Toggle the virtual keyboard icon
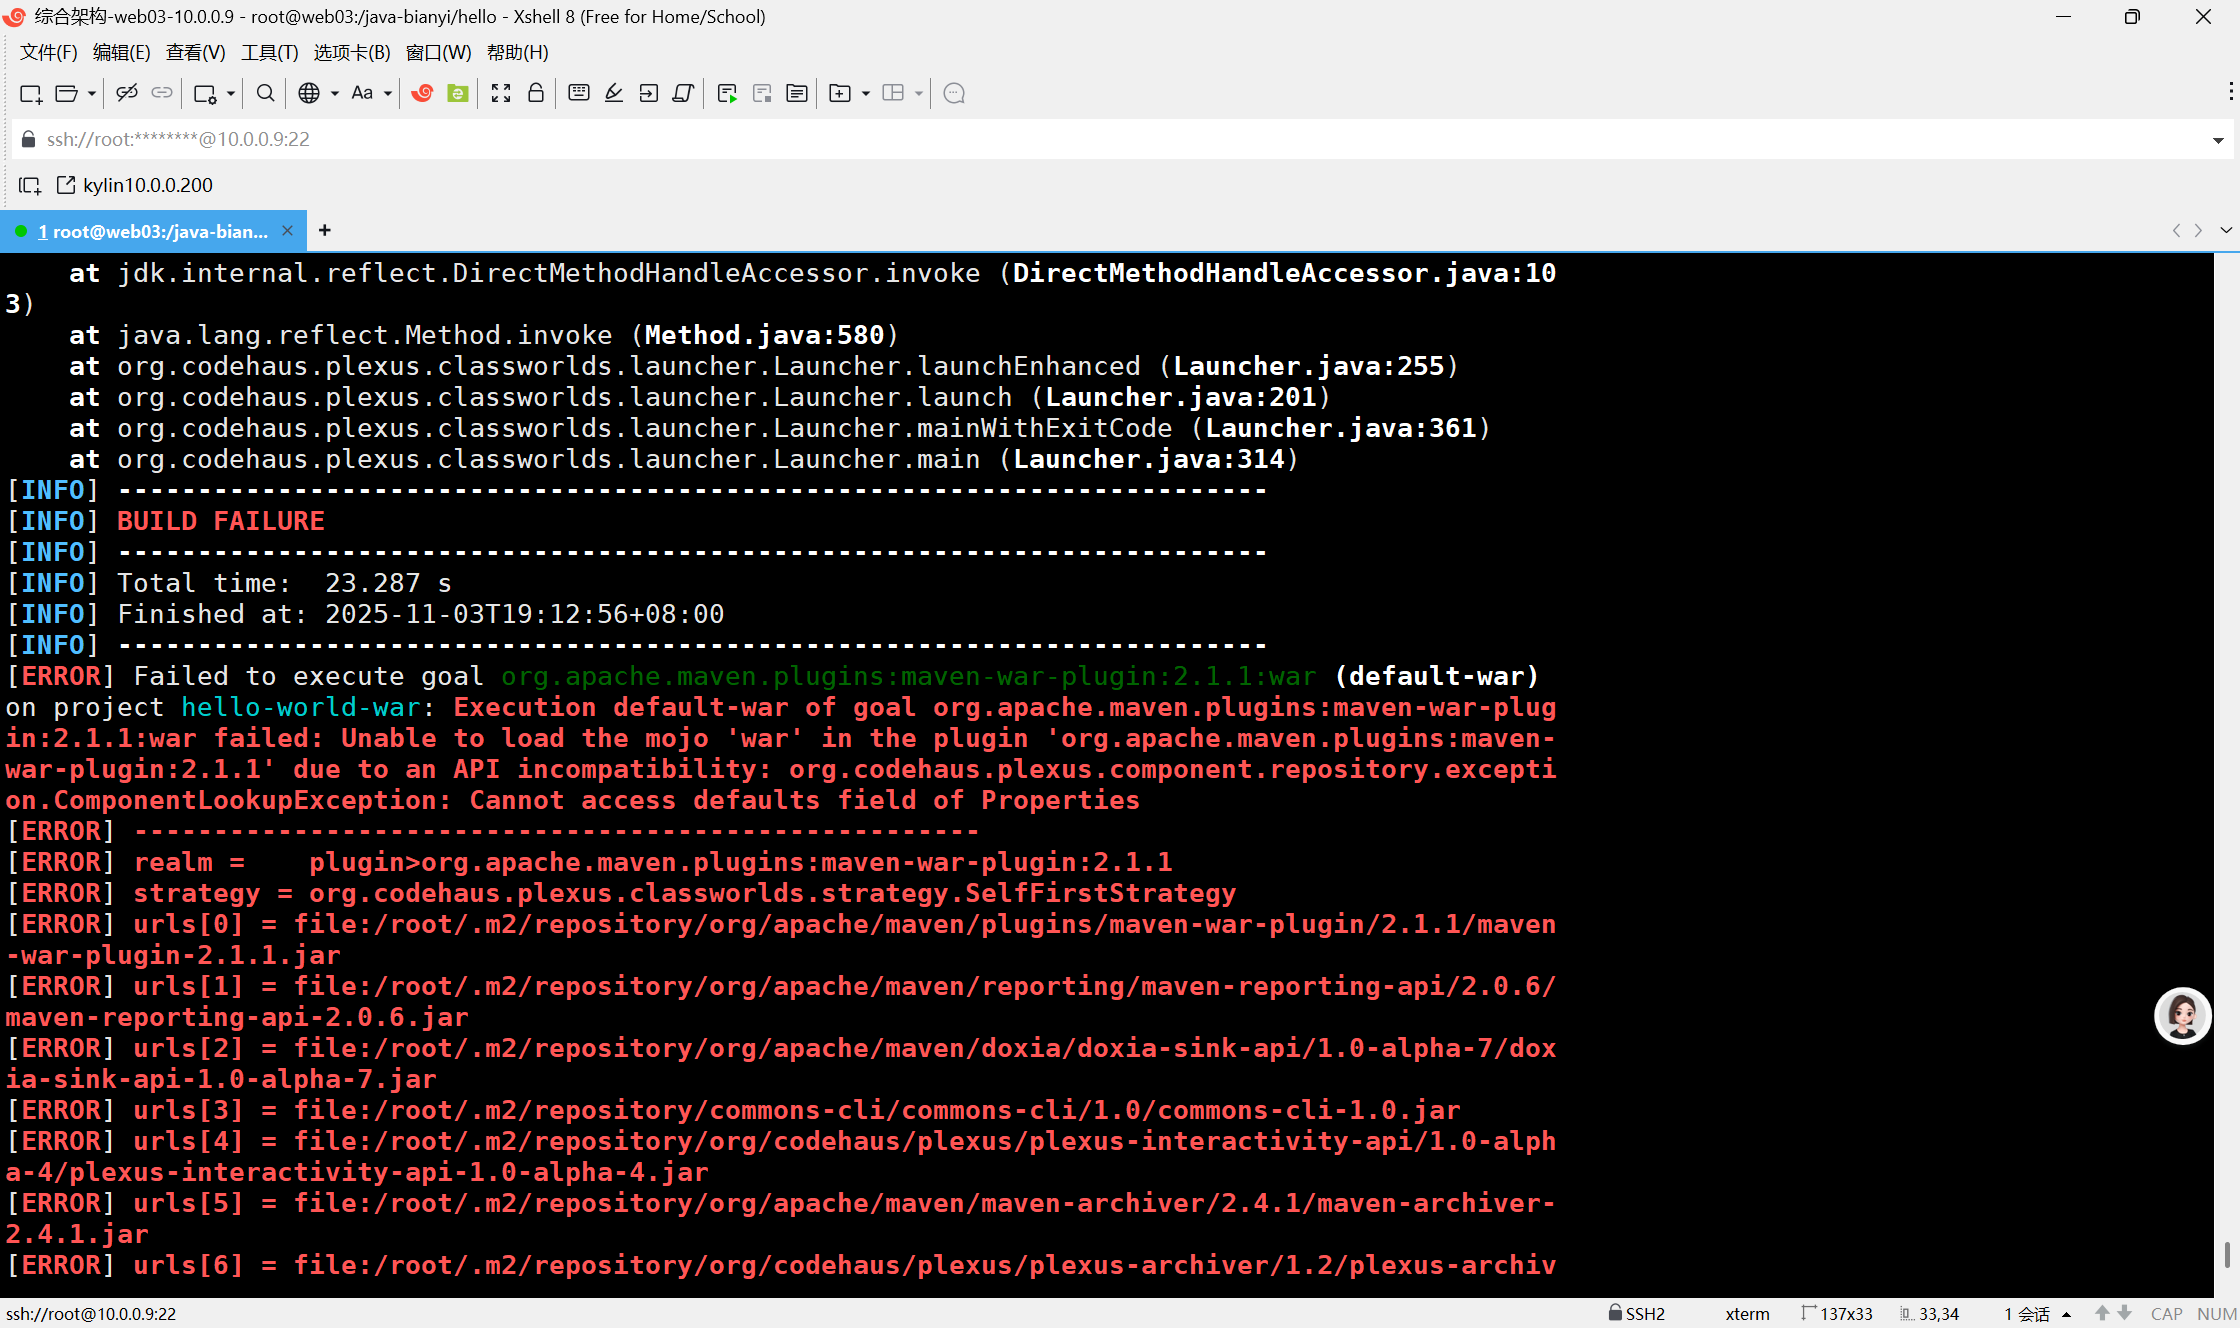The height and width of the screenshot is (1328, 2240). (578, 93)
